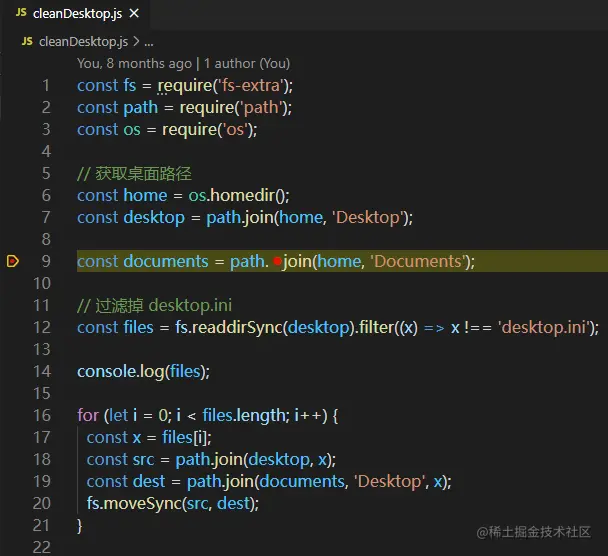This screenshot has width=608, height=556.
Task: Click 'require' on line 2
Action: pos(207,108)
